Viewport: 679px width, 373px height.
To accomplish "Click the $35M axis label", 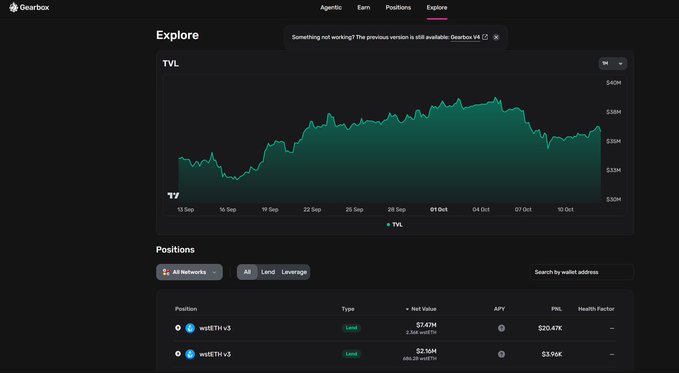I will (614, 141).
